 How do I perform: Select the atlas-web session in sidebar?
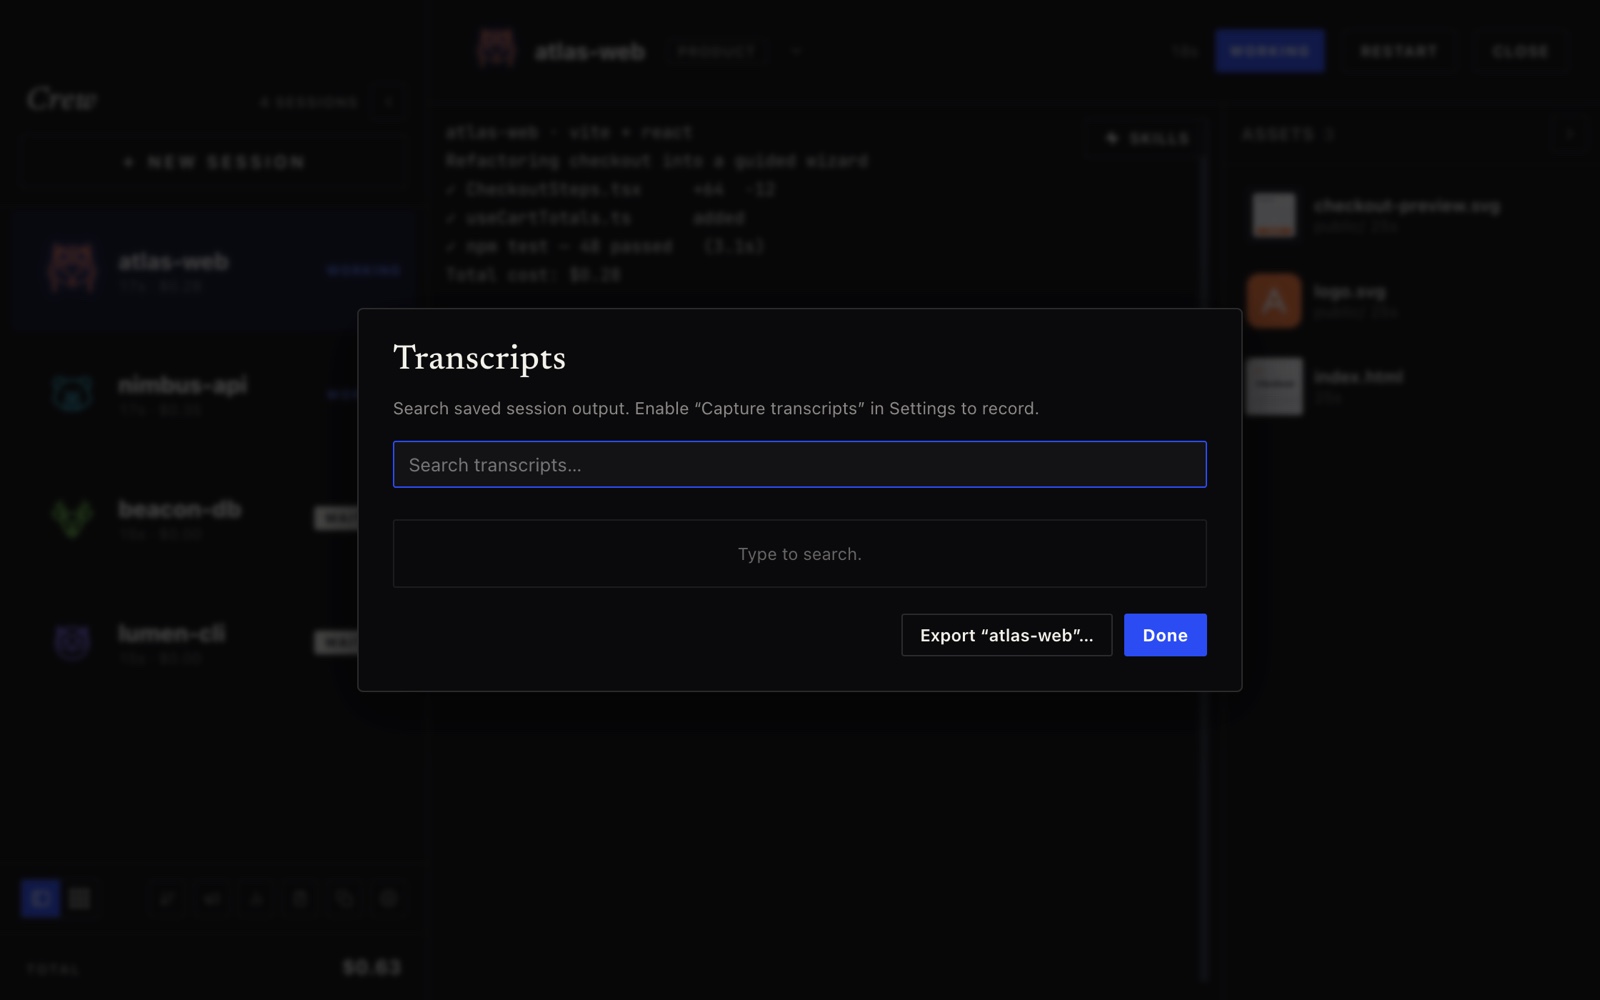tap(213, 270)
